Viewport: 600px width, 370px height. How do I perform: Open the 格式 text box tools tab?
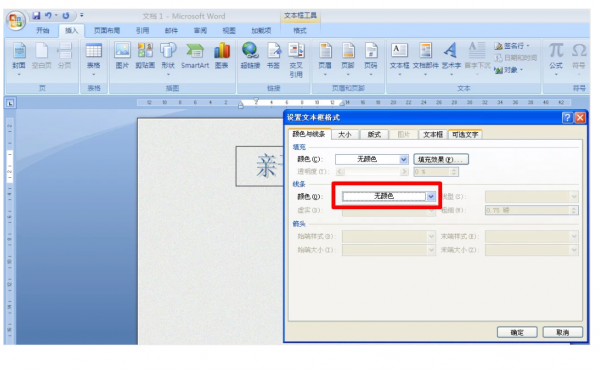[x=300, y=30]
